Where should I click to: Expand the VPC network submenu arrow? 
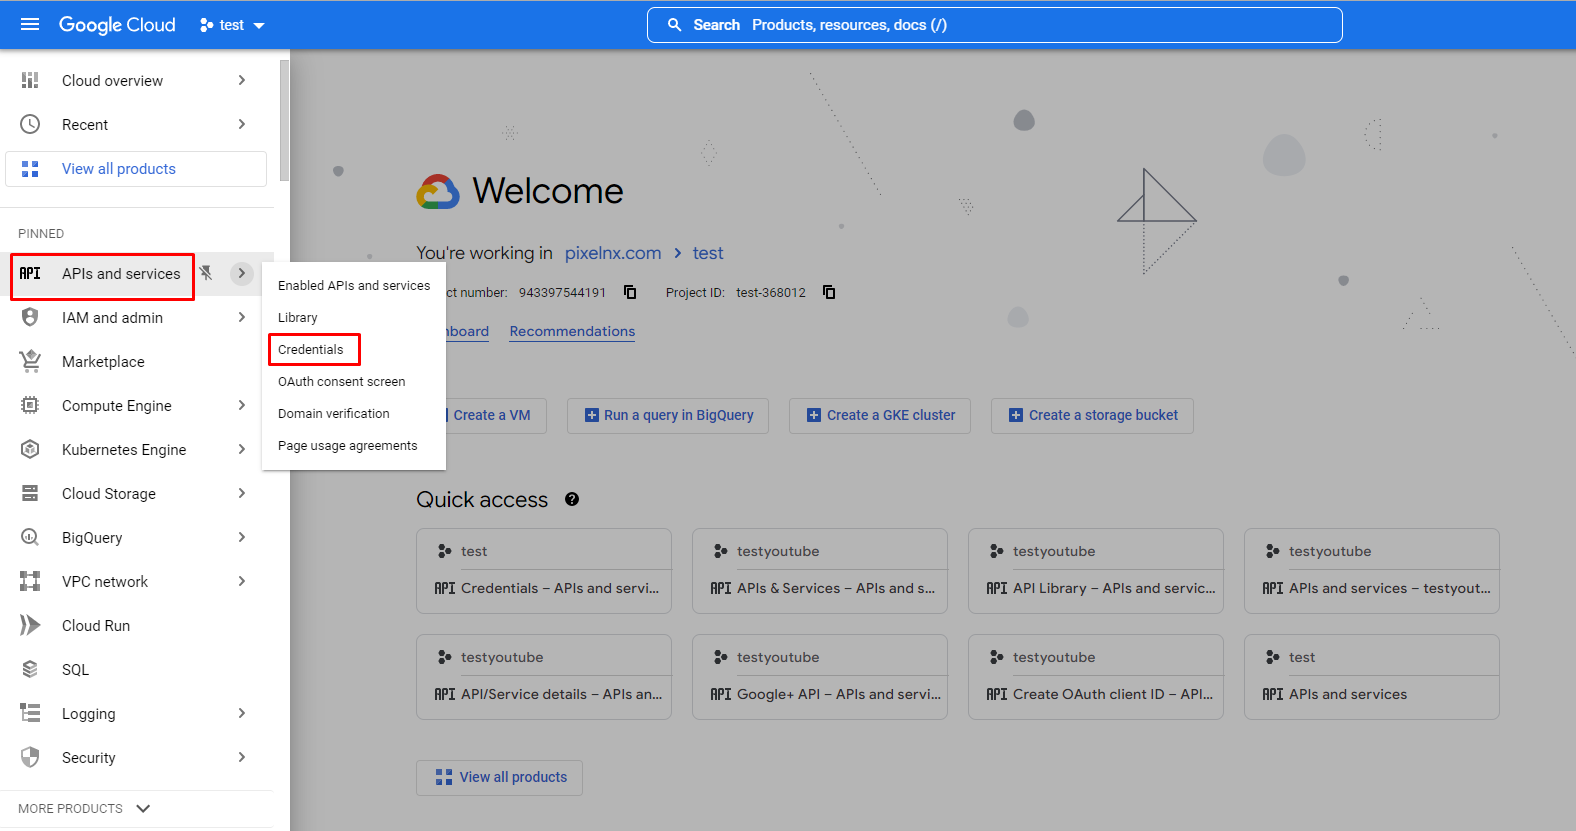point(241,581)
